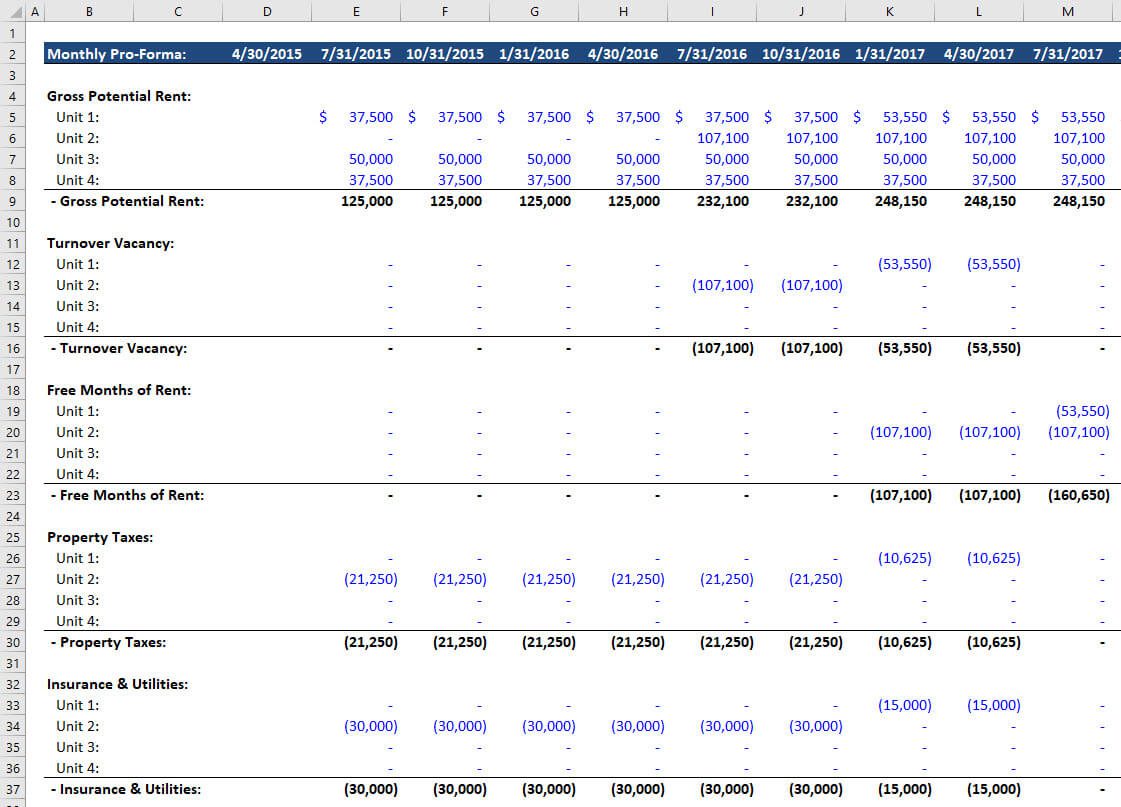Click the select-all corner of the grid
Screen dimensions: 1121x807
tap(12, 11)
